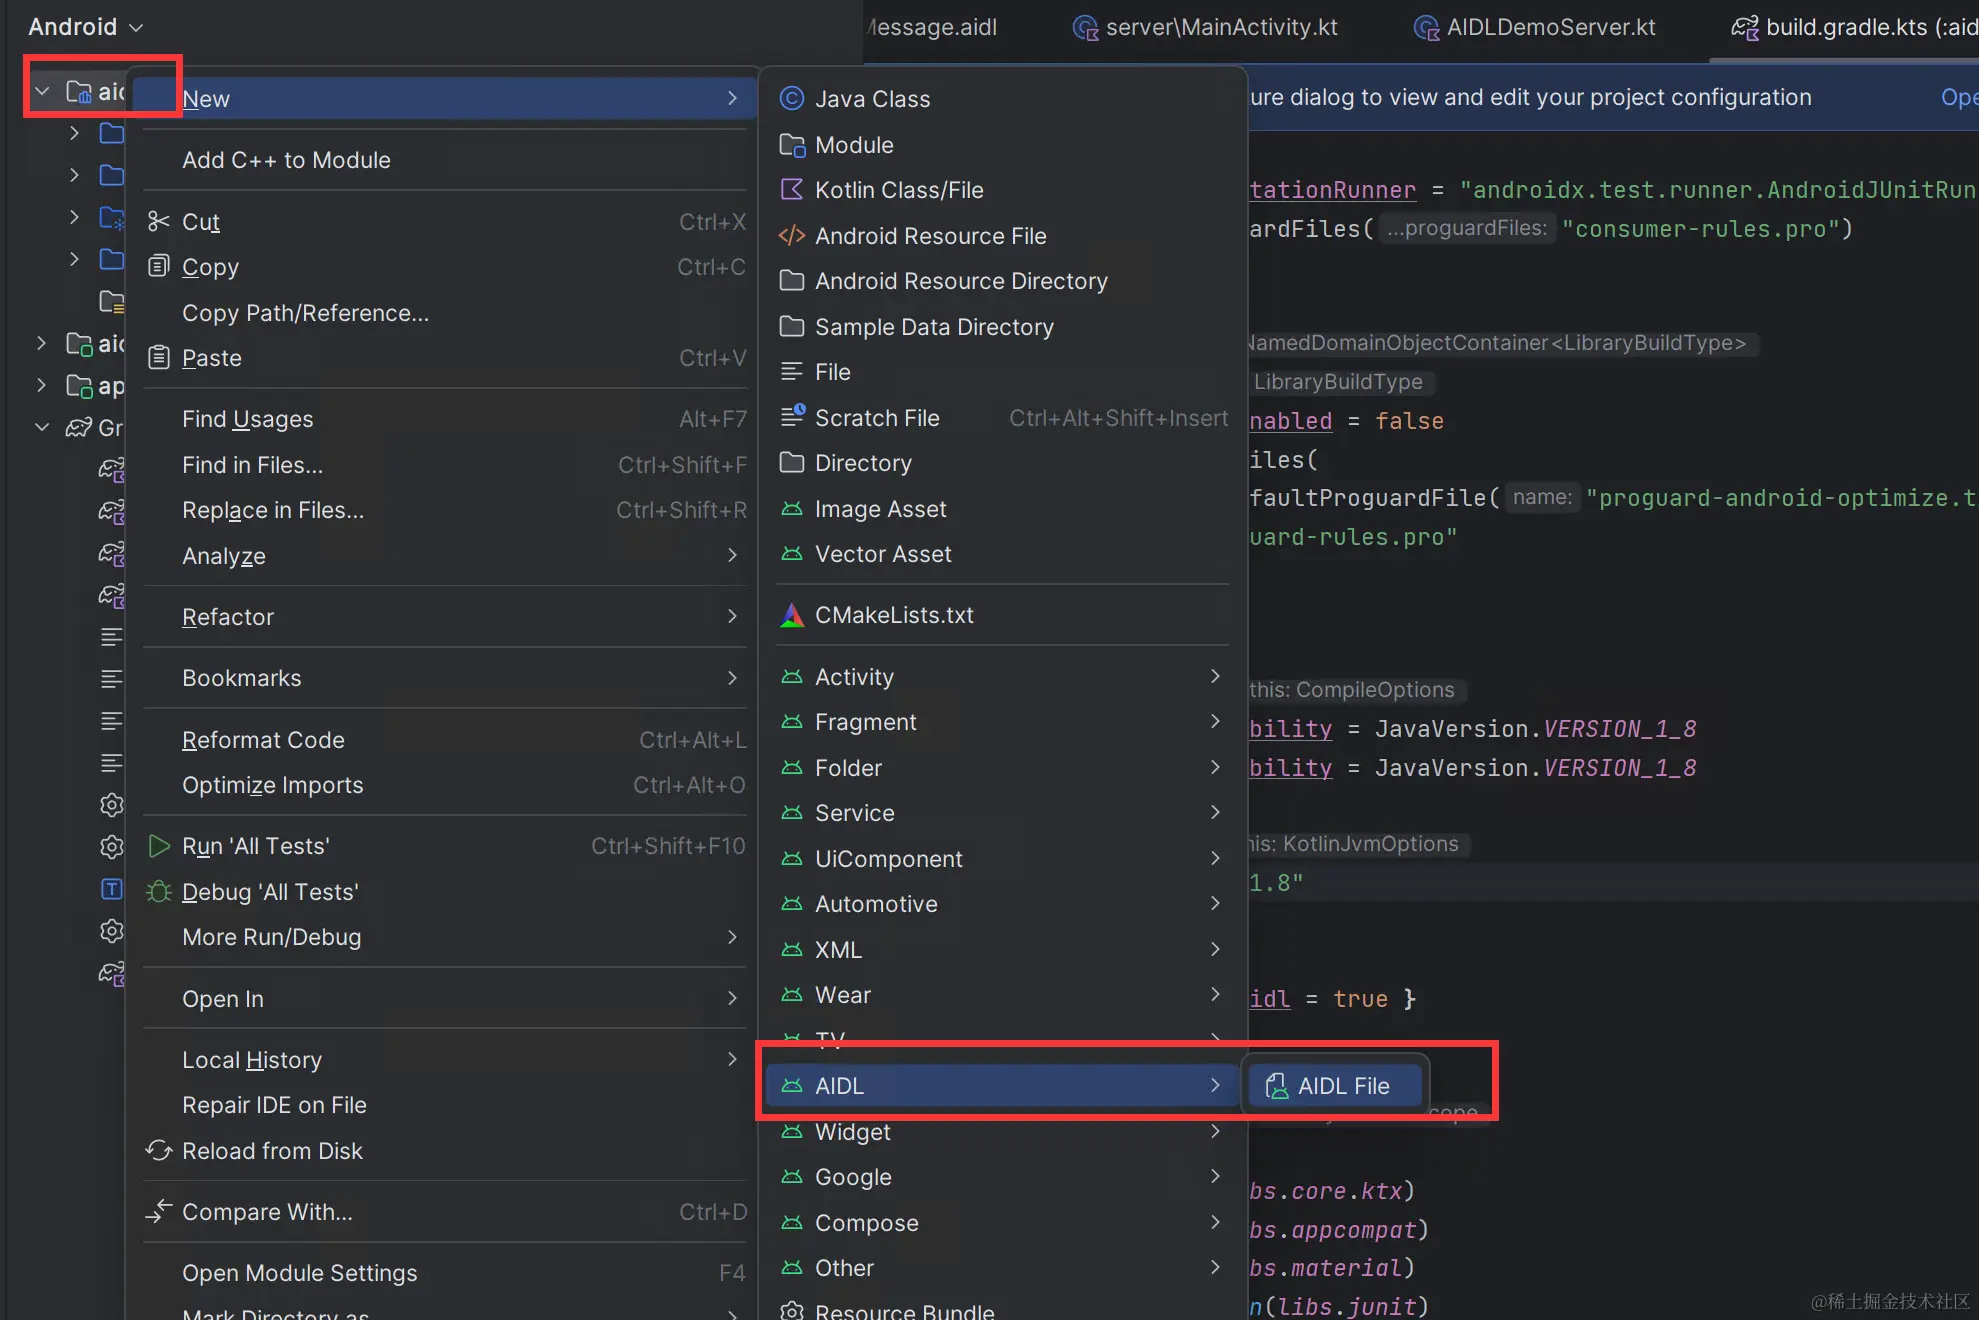
Task: Click the Java Class icon
Action: point(792,98)
